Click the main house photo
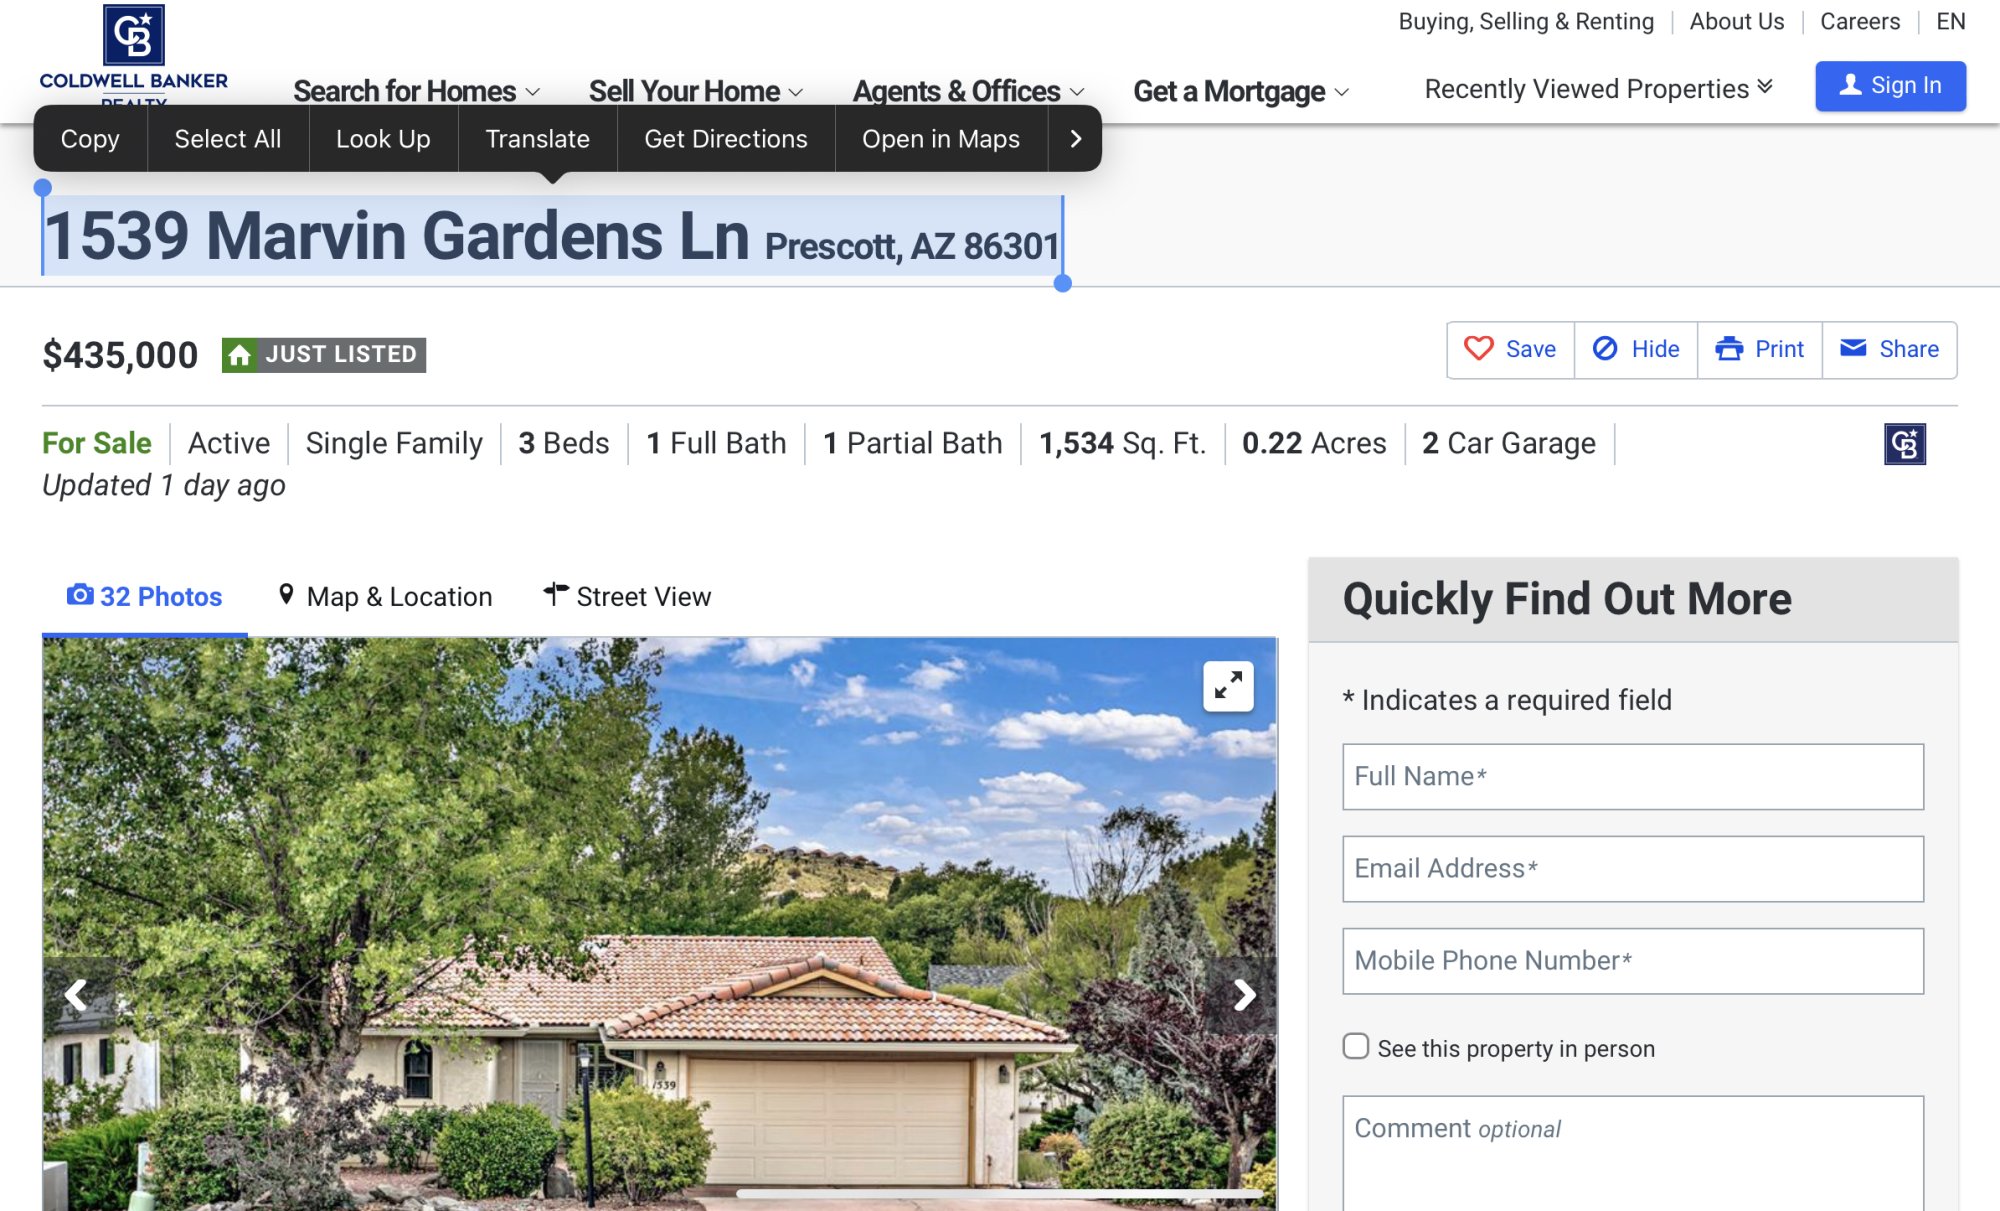The width and height of the screenshot is (2000, 1211). tap(660, 924)
